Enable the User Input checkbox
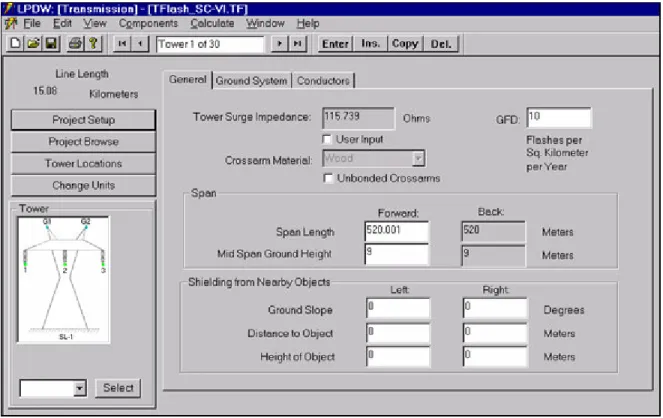 327,139
